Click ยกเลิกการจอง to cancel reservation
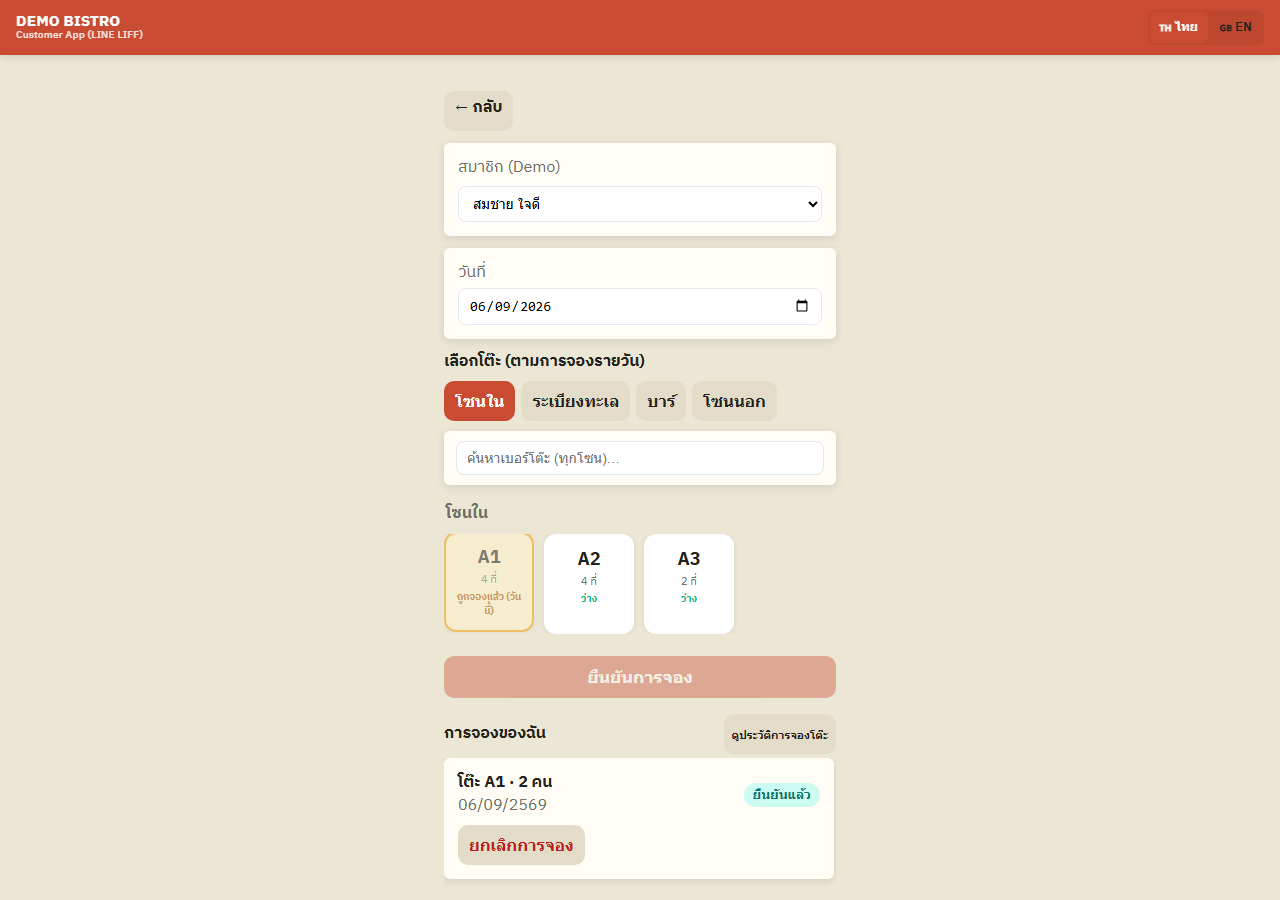The height and width of the screenshot is (900, 1280). [521, 845]
